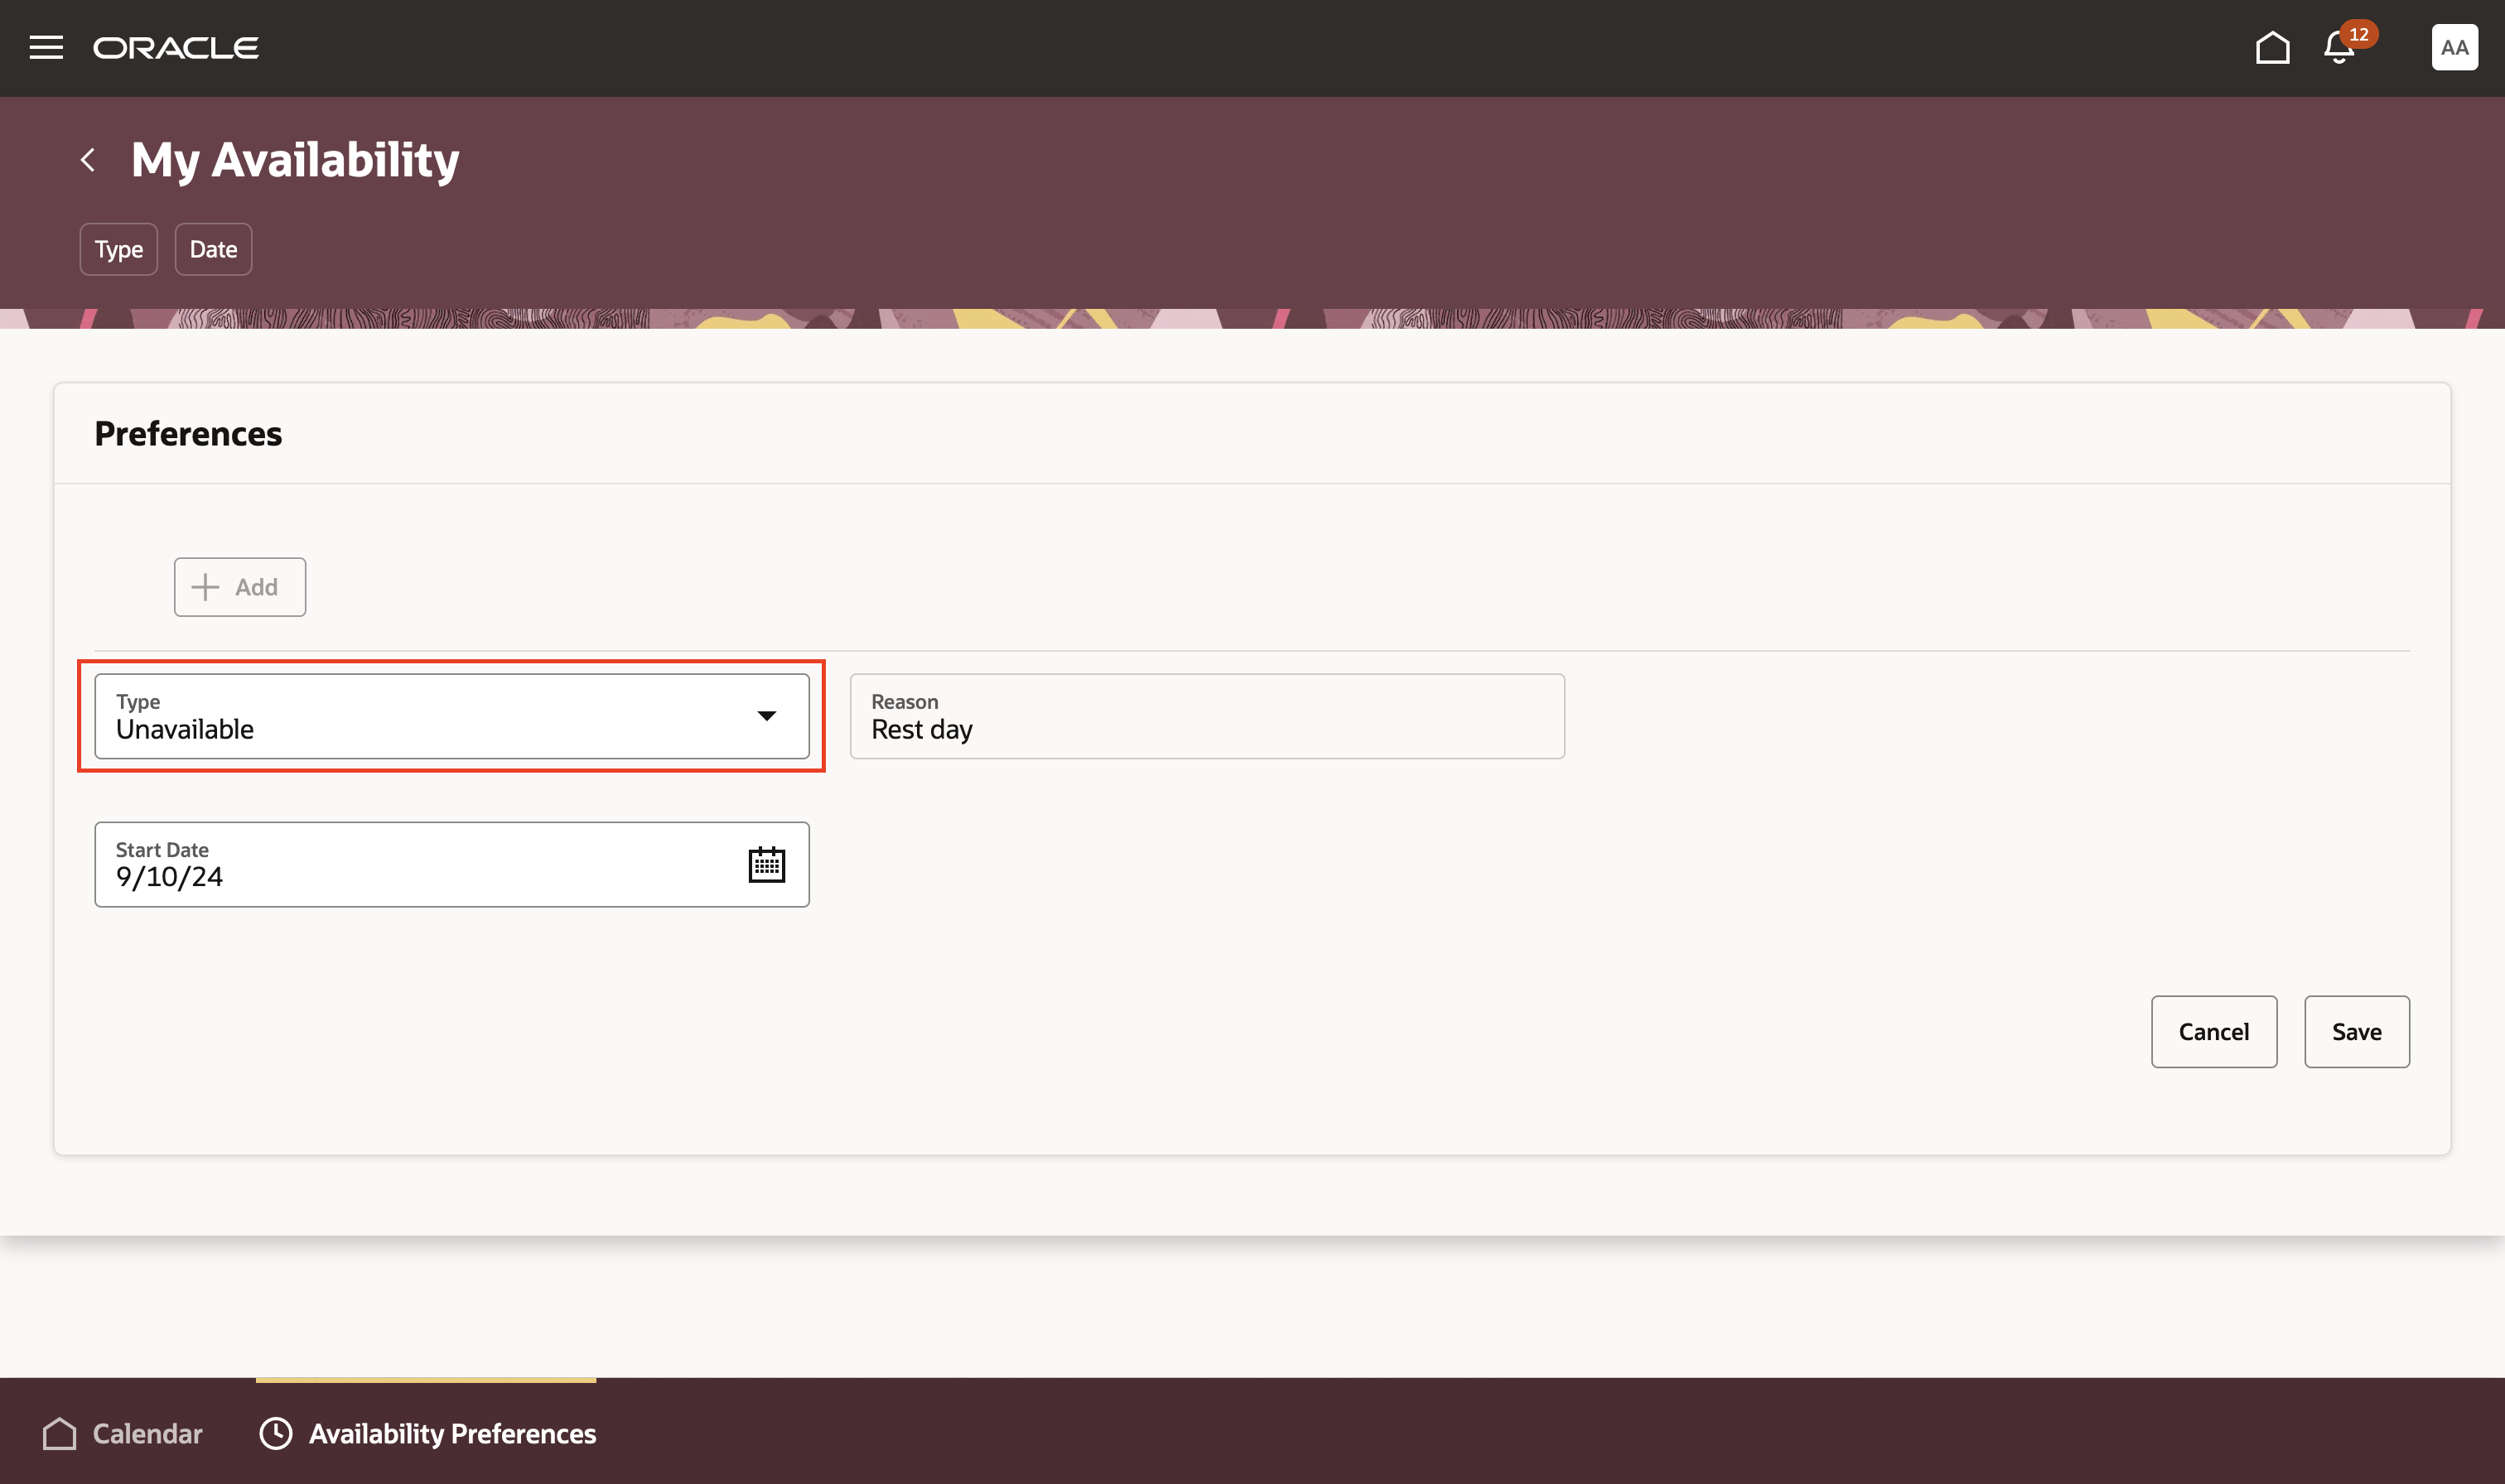Image resolution: width=2505 pixels, height=1484 pixels.
Task: Click the plus icon on Add button
Action: tap(205, 587)
